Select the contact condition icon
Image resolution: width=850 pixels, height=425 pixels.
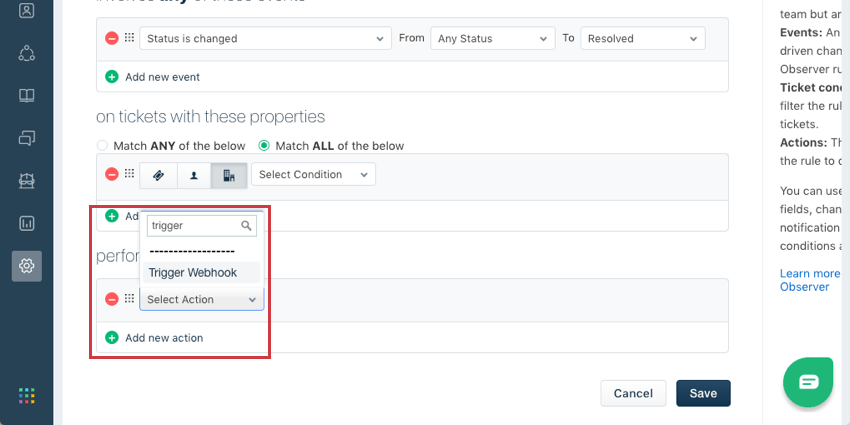point(193,175)
